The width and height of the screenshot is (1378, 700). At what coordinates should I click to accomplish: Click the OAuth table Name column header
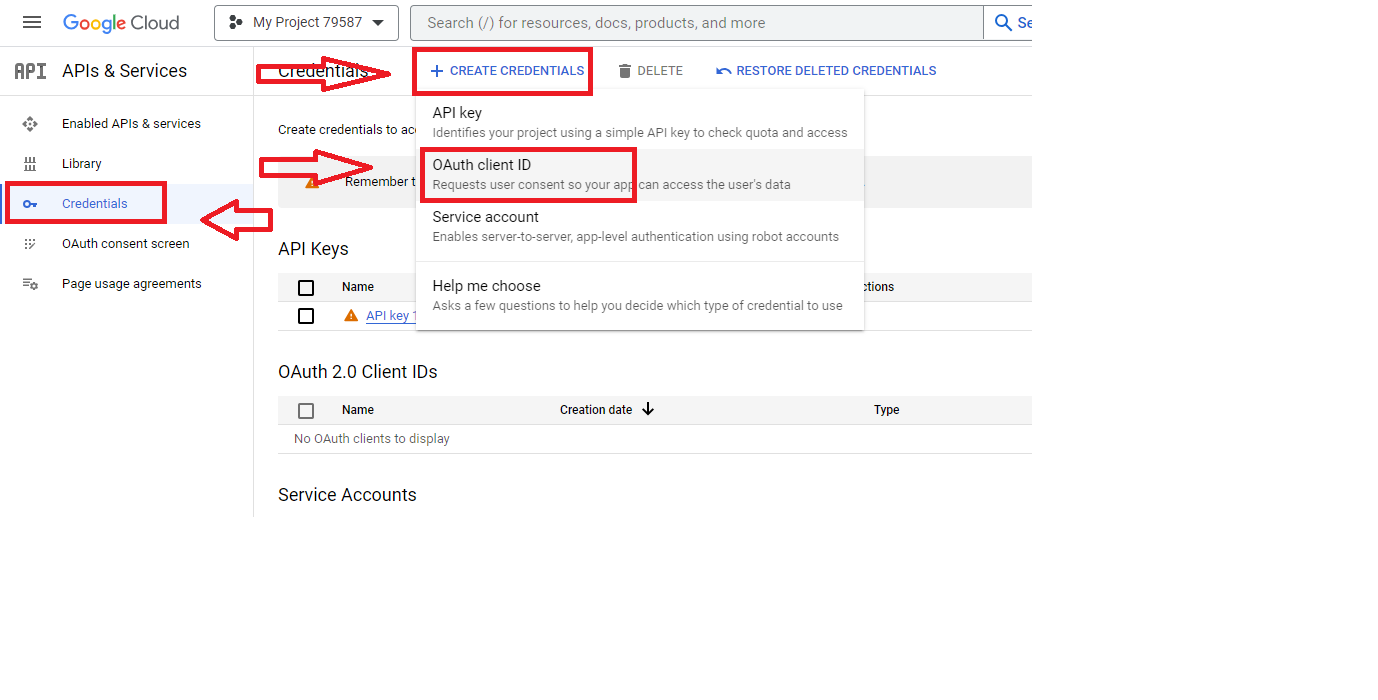(x=358, y=410)
